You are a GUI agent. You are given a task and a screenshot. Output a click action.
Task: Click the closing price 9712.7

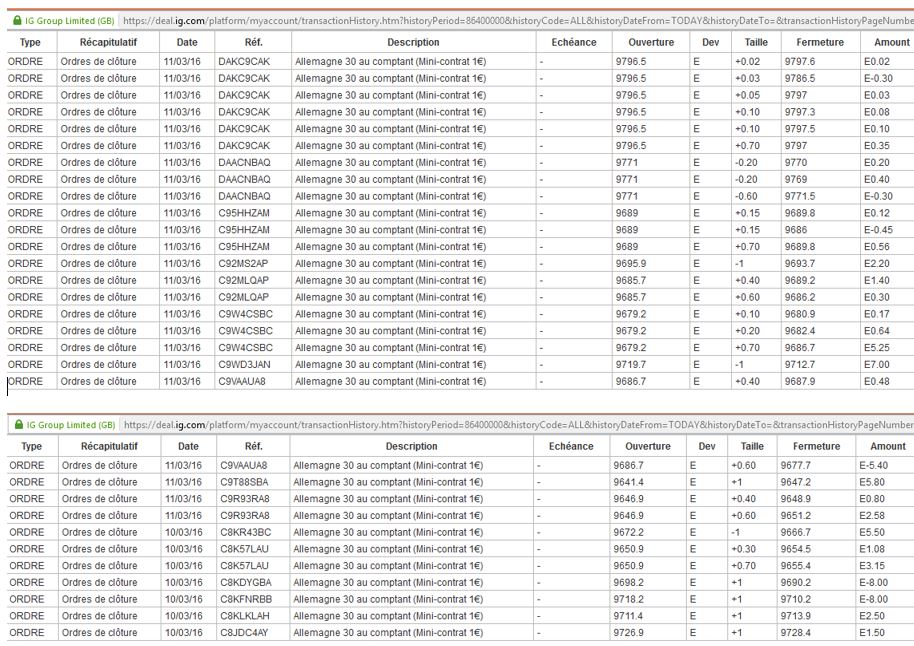(x=800, y=364)
